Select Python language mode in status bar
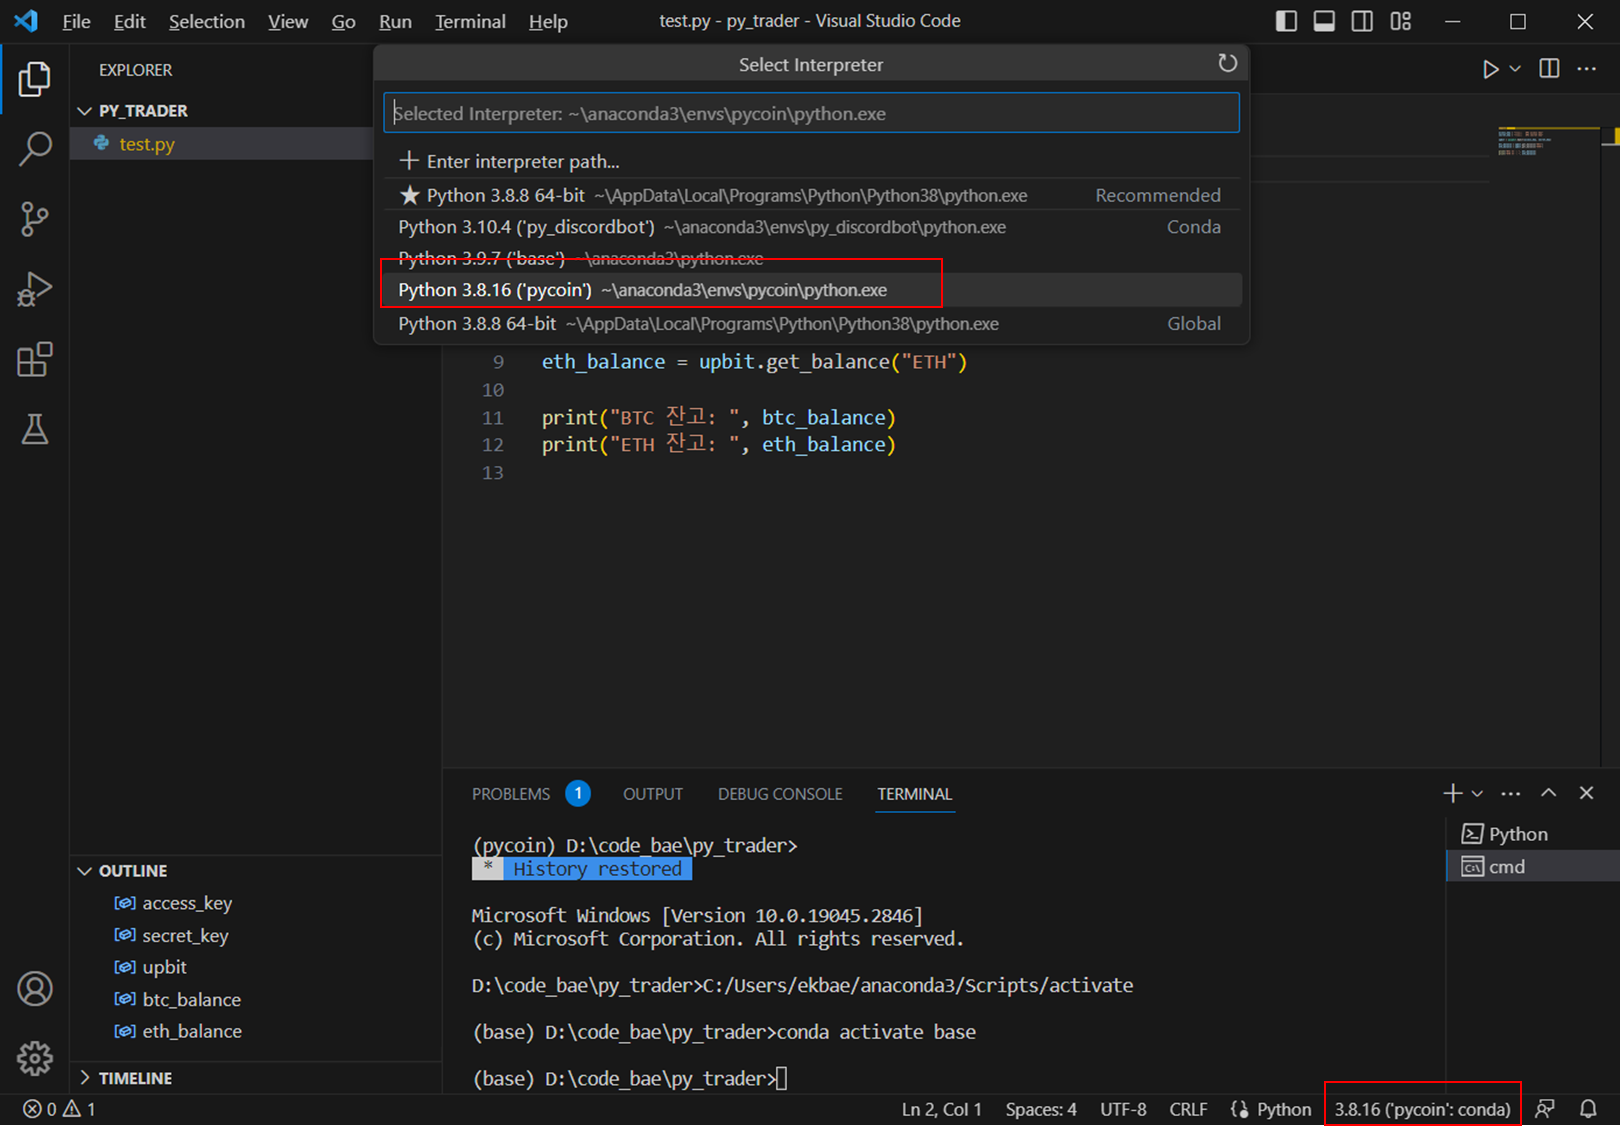Screen dimensions: 1620x1126 1284,1109
